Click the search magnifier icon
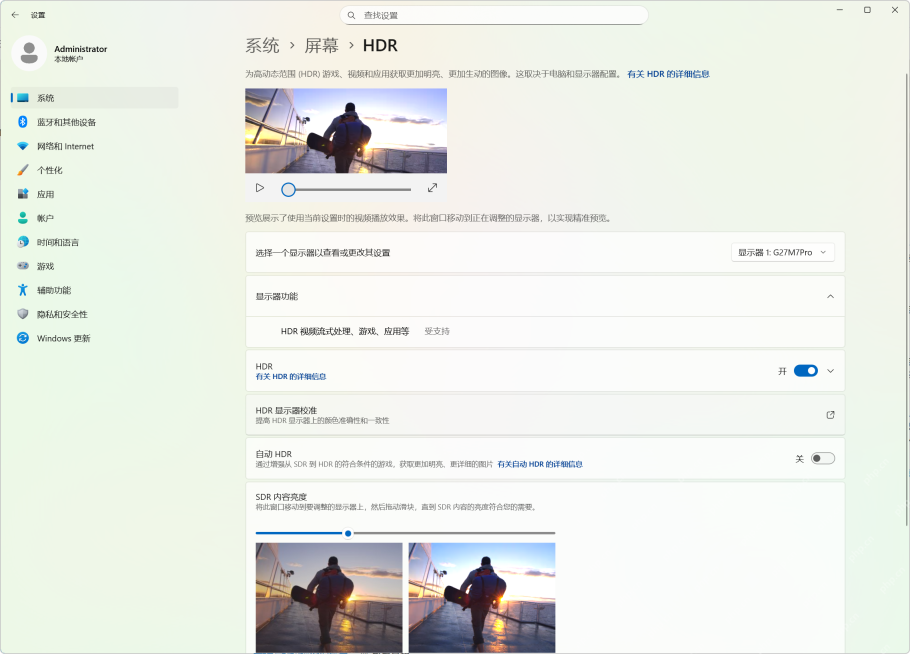Viewport: 910px width, 654px height. point(351,15)
